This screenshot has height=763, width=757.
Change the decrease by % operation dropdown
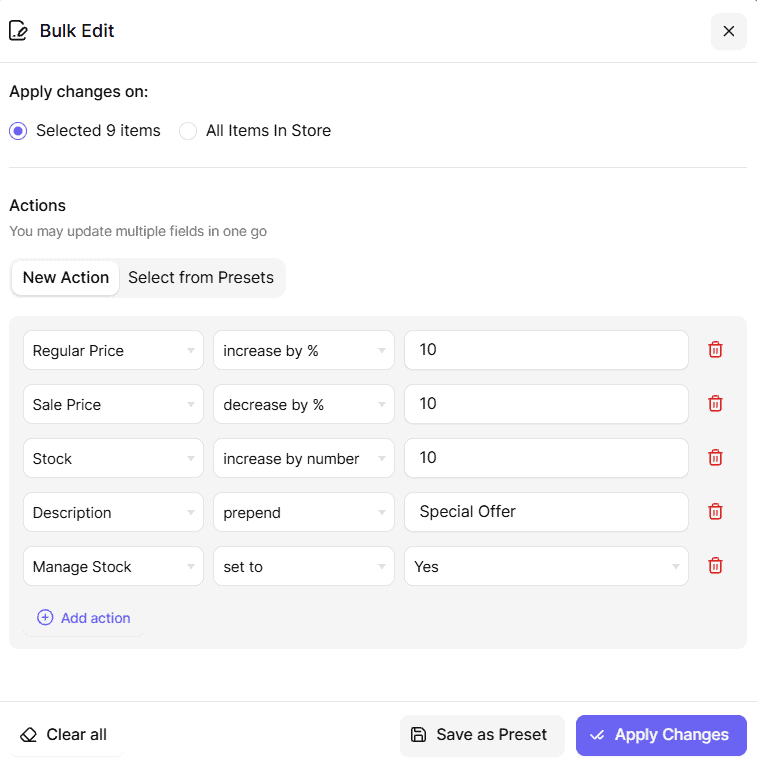coord(304,404)
